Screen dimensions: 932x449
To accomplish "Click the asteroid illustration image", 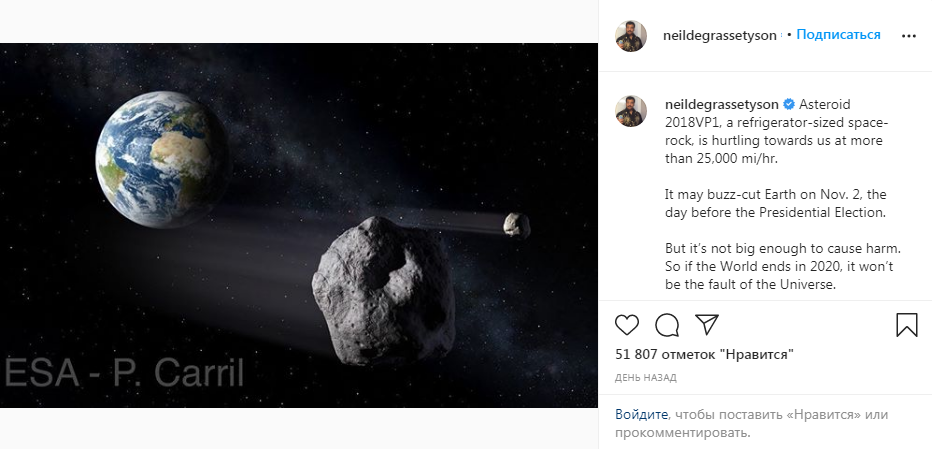I will [x=299, y=225].
